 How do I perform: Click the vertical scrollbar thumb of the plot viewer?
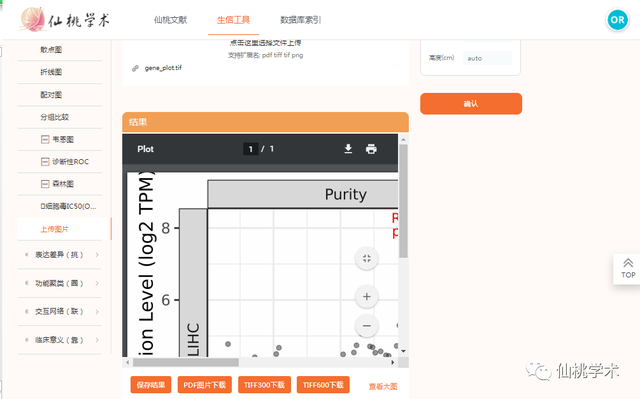(x=403, y=201)
